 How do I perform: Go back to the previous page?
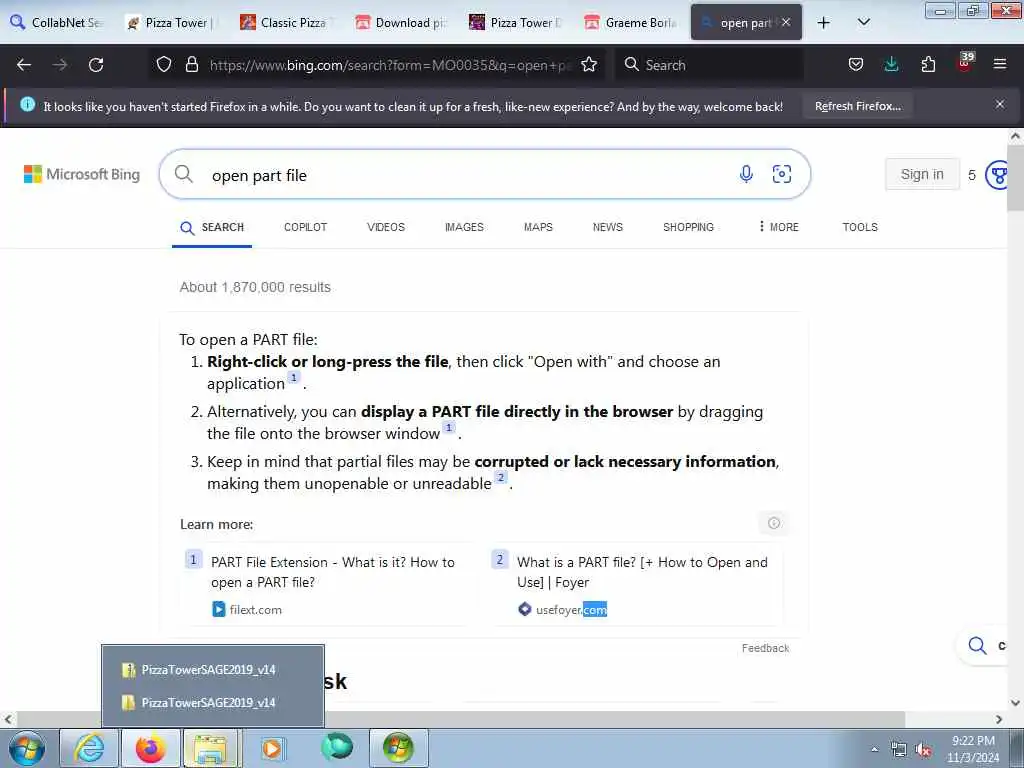[x=24, y=65]
